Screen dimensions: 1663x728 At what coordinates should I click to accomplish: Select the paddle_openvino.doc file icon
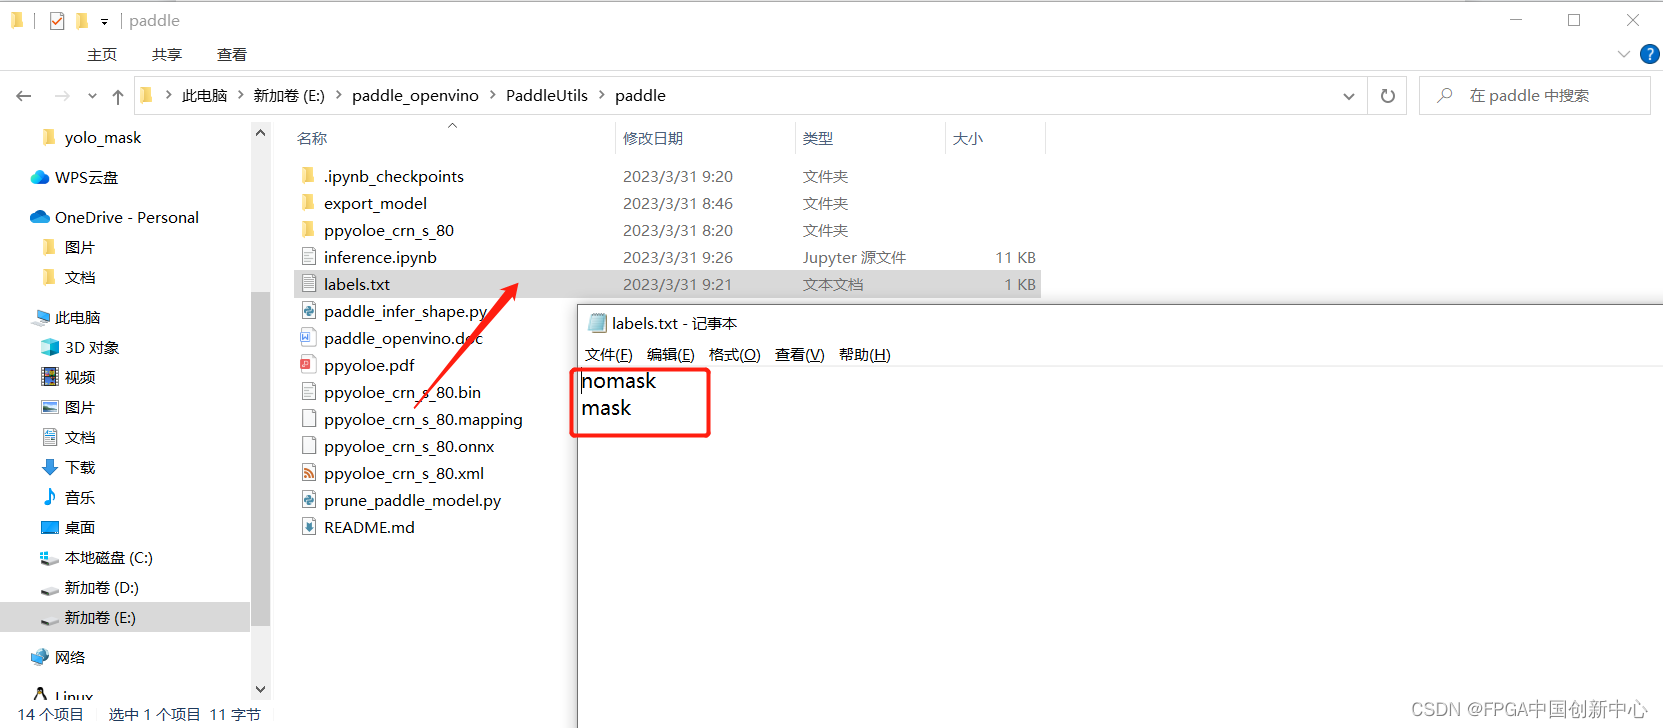(309, 338)
